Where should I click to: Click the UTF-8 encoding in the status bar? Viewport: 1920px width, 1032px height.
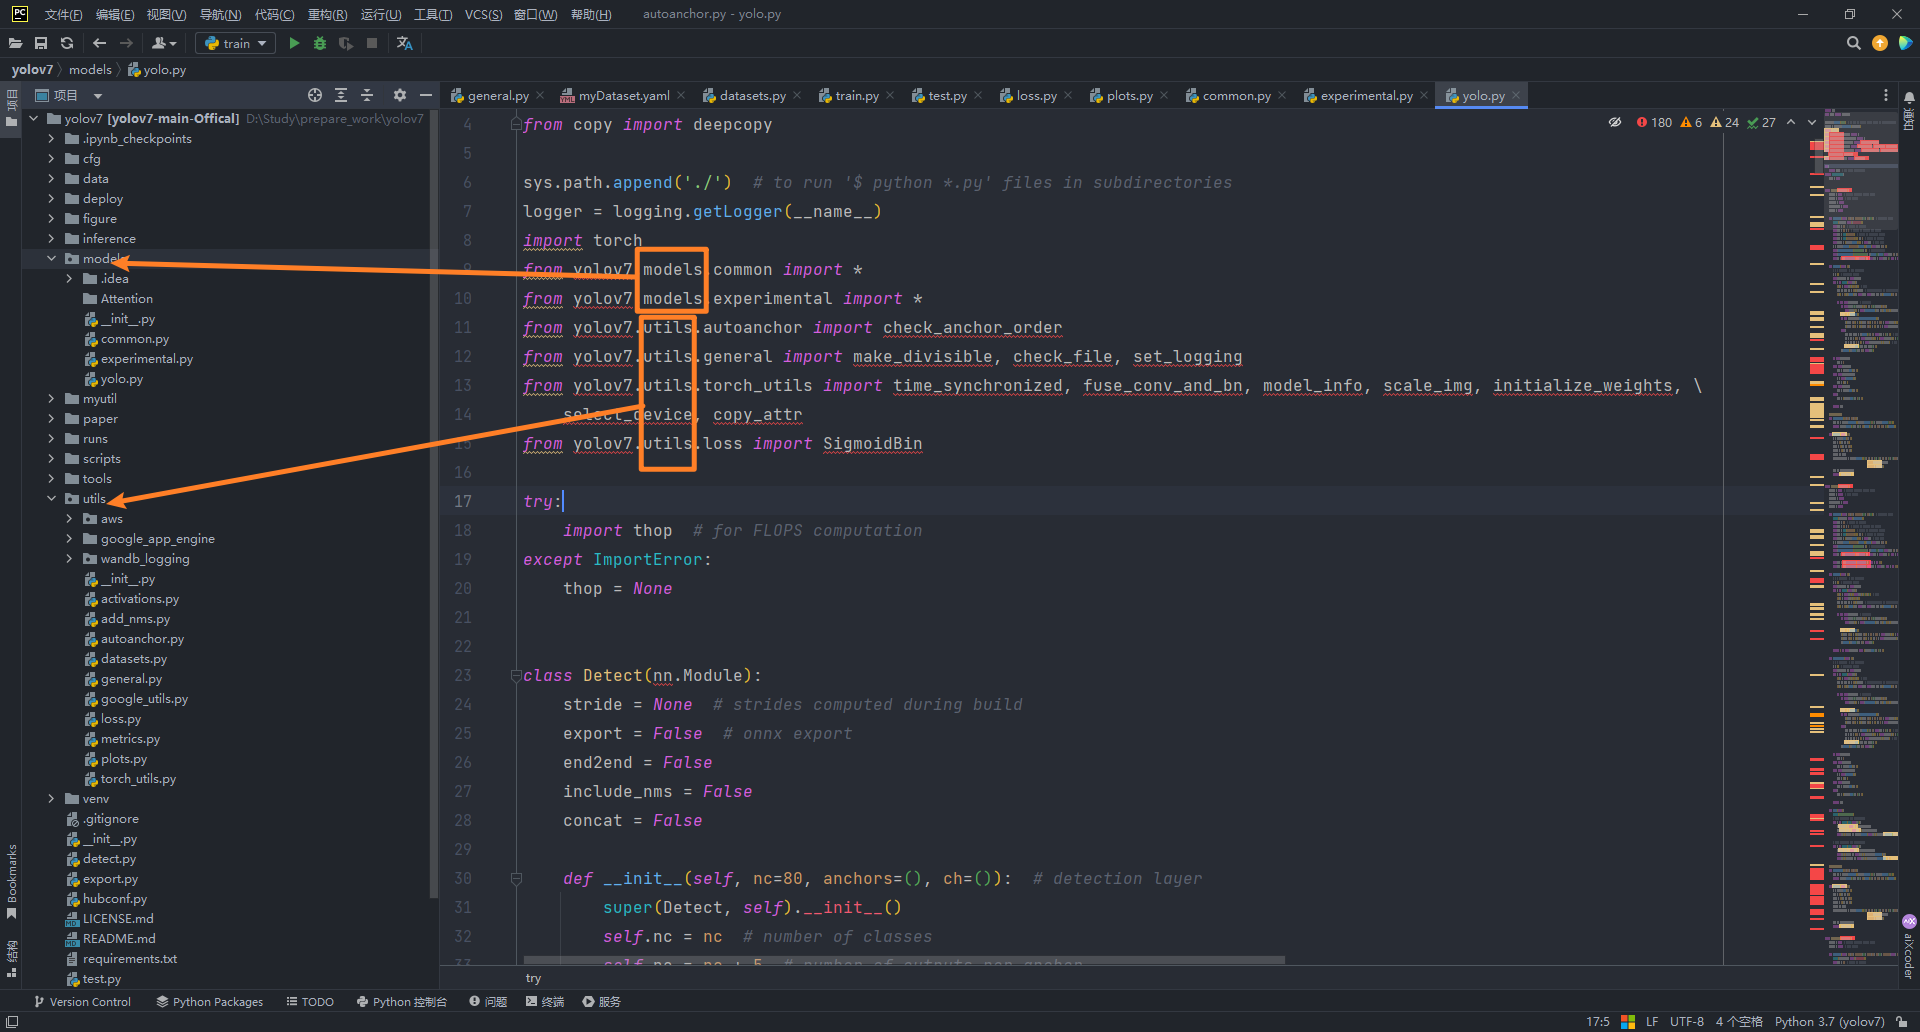1687,1022
